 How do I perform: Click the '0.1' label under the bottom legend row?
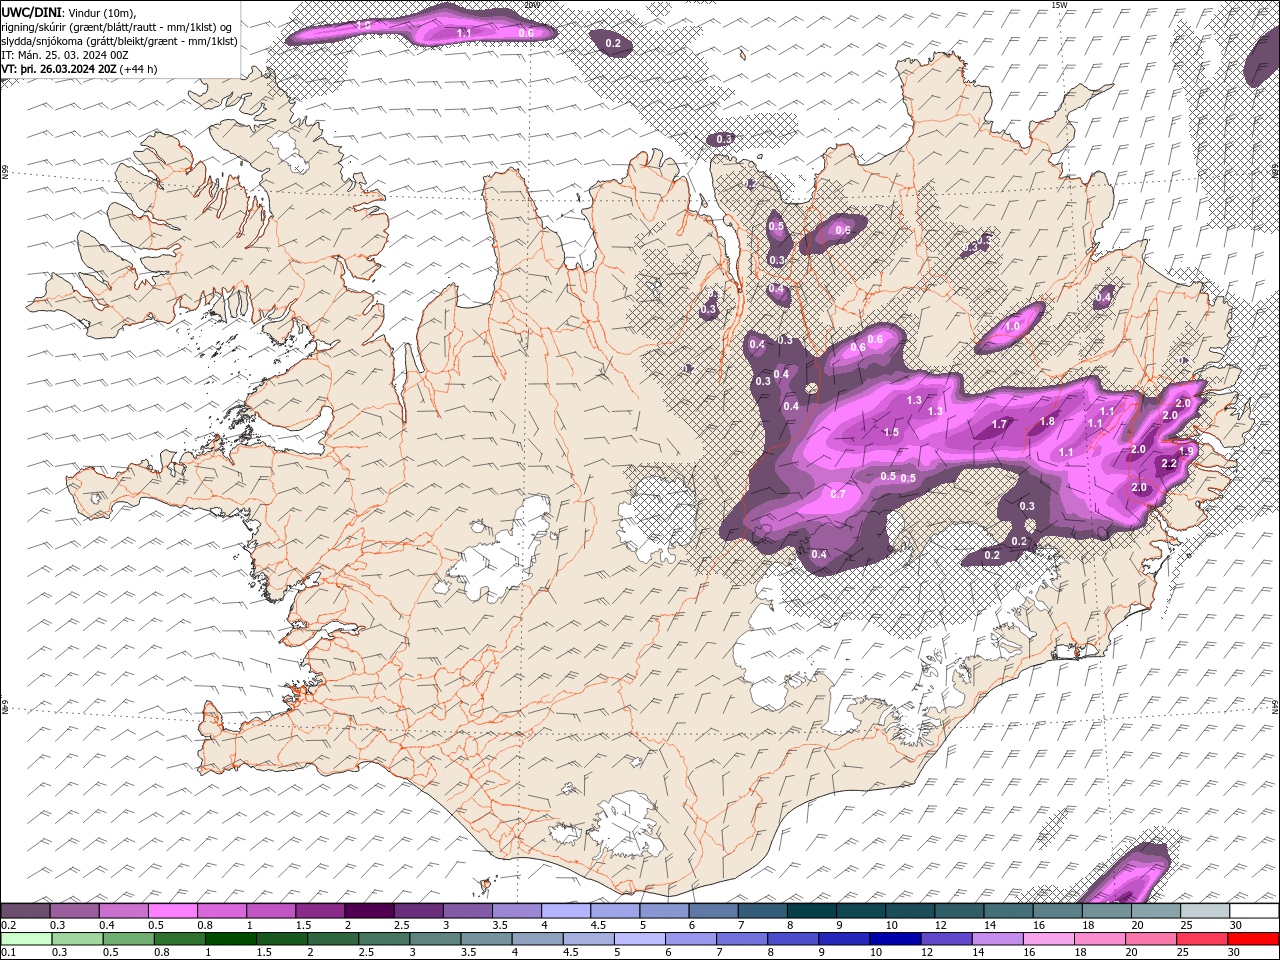tap(8, 953)
